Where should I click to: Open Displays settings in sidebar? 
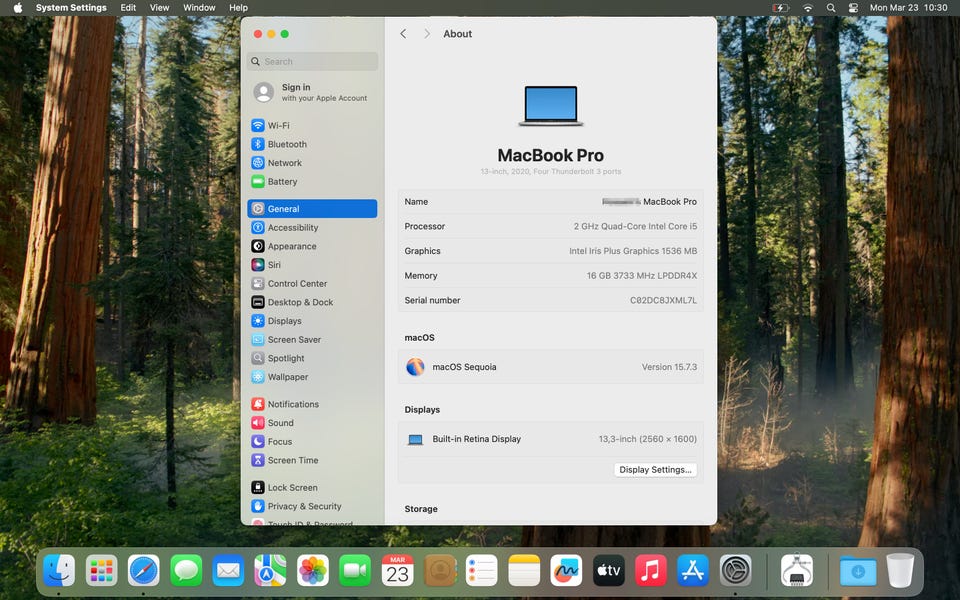pos(284,321)
